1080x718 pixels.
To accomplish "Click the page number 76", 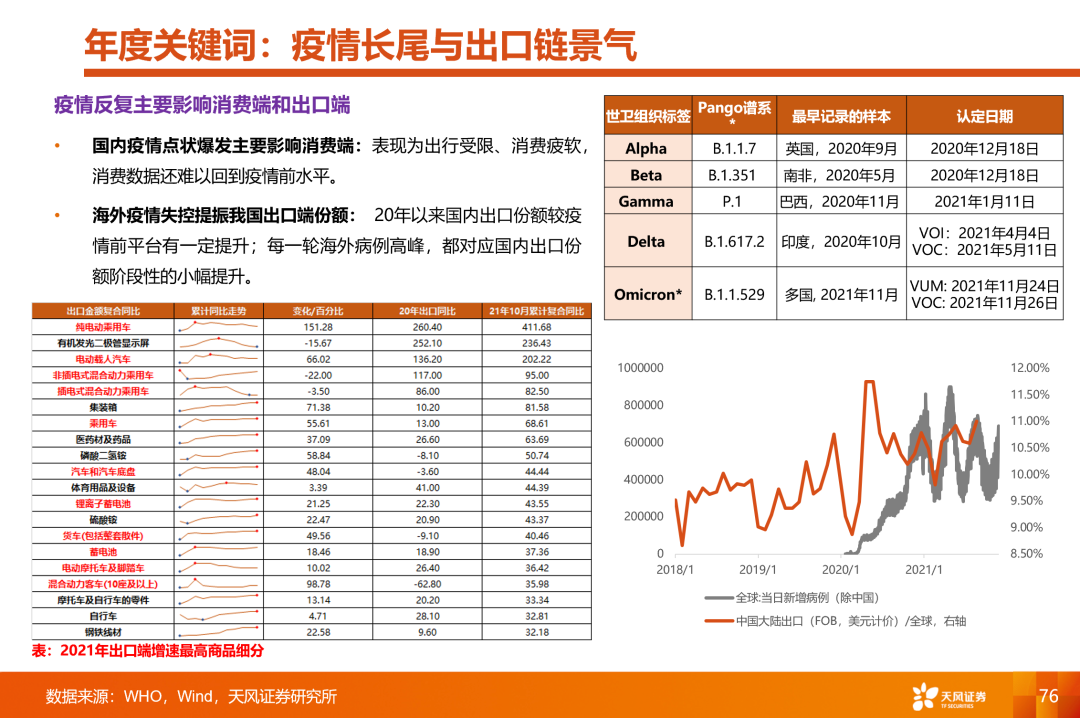I will 1048,696.
